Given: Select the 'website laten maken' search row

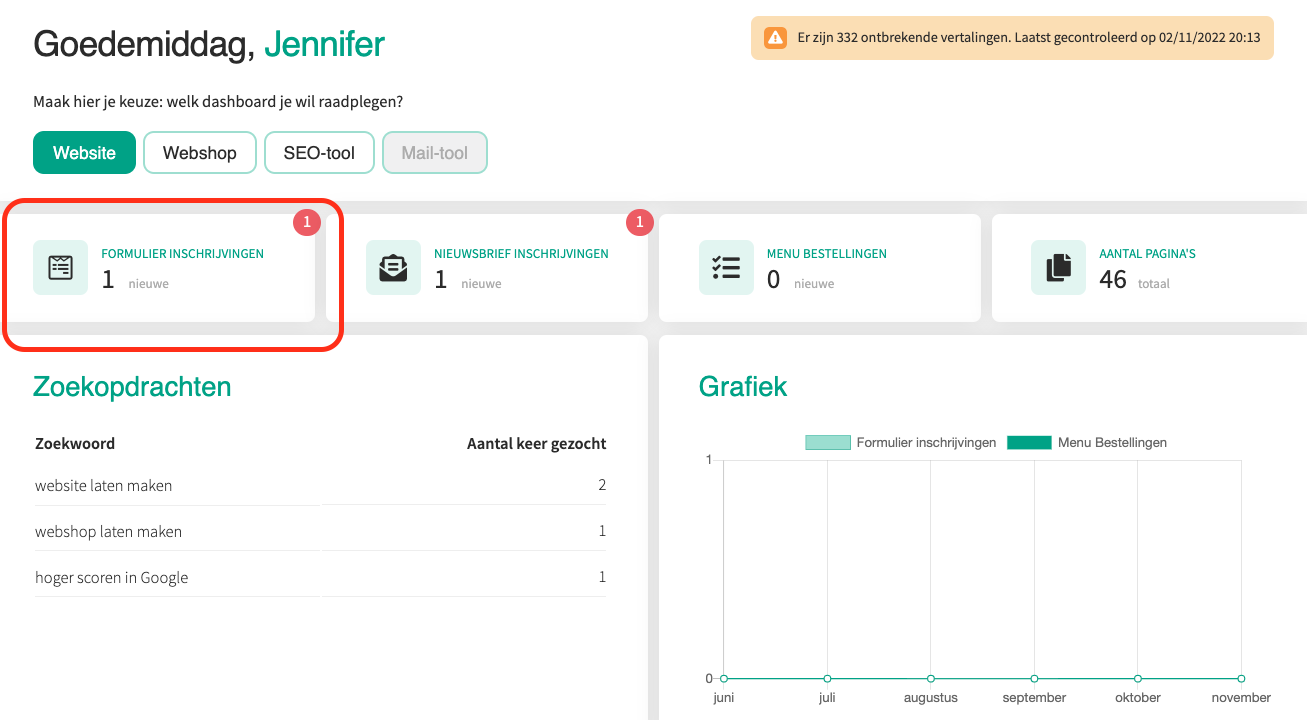Looking at the screenshot, I should tap(320, 486).
